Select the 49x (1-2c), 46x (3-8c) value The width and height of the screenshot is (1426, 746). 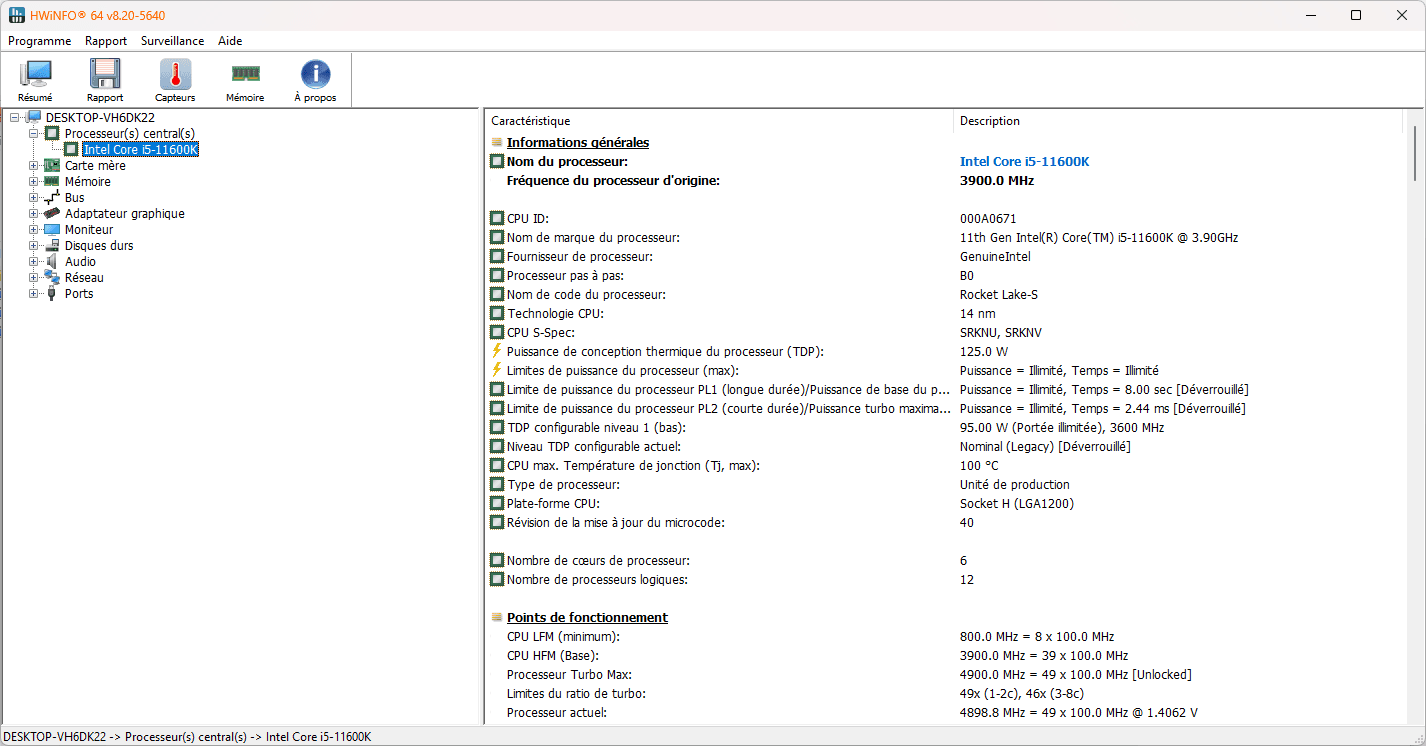1022,693
